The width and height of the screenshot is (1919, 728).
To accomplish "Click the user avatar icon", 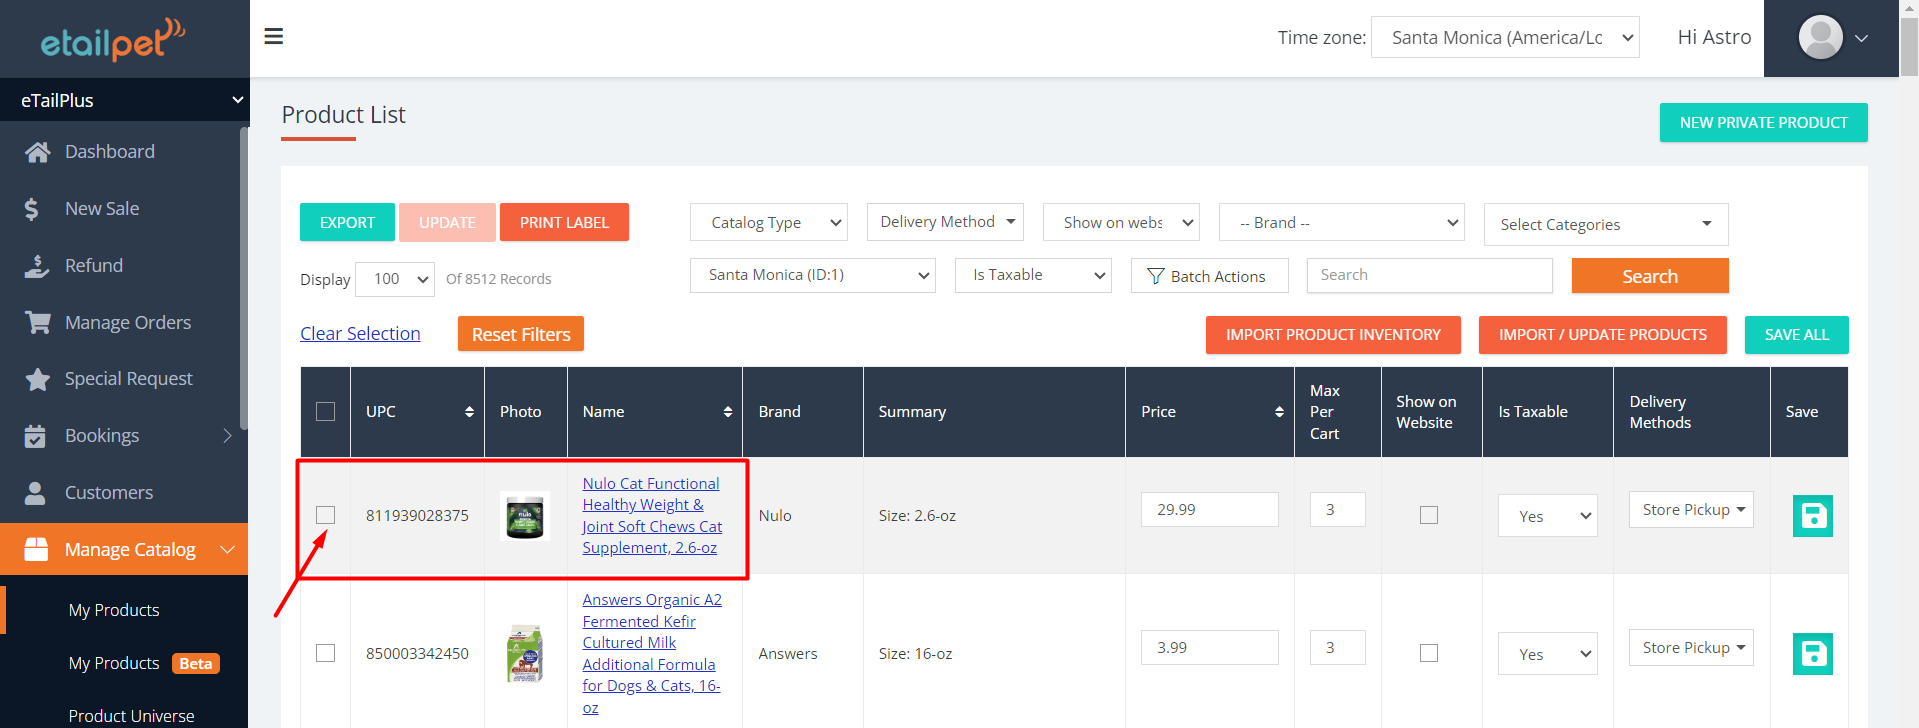I will click(x=1819, y=38).
